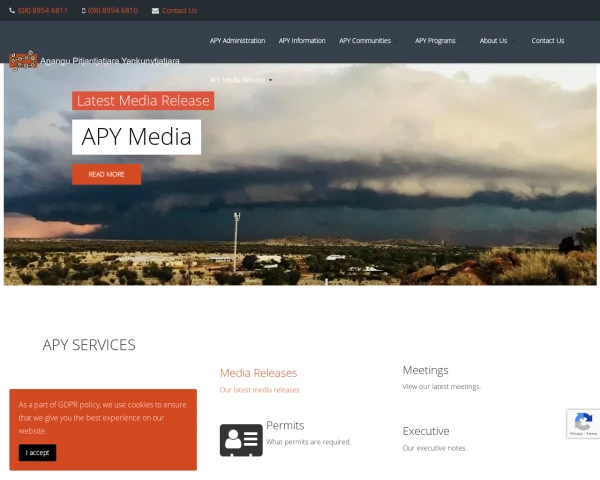Click the APY Media heading box
The image size is (600, 480).
136,137
